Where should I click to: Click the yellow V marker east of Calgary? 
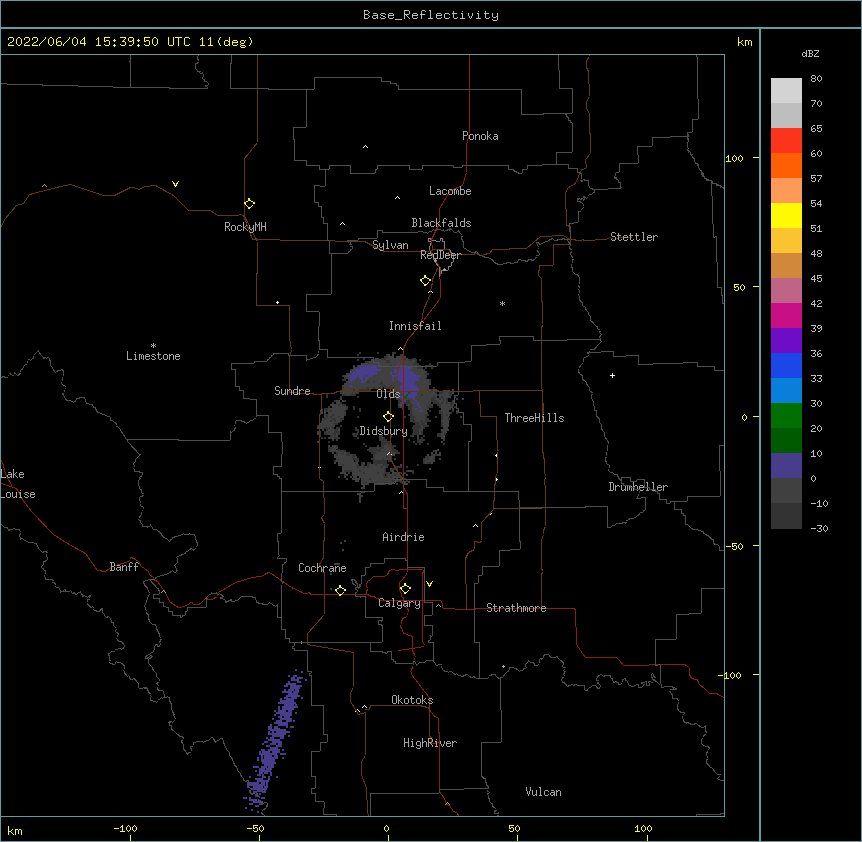coord(429,584)
